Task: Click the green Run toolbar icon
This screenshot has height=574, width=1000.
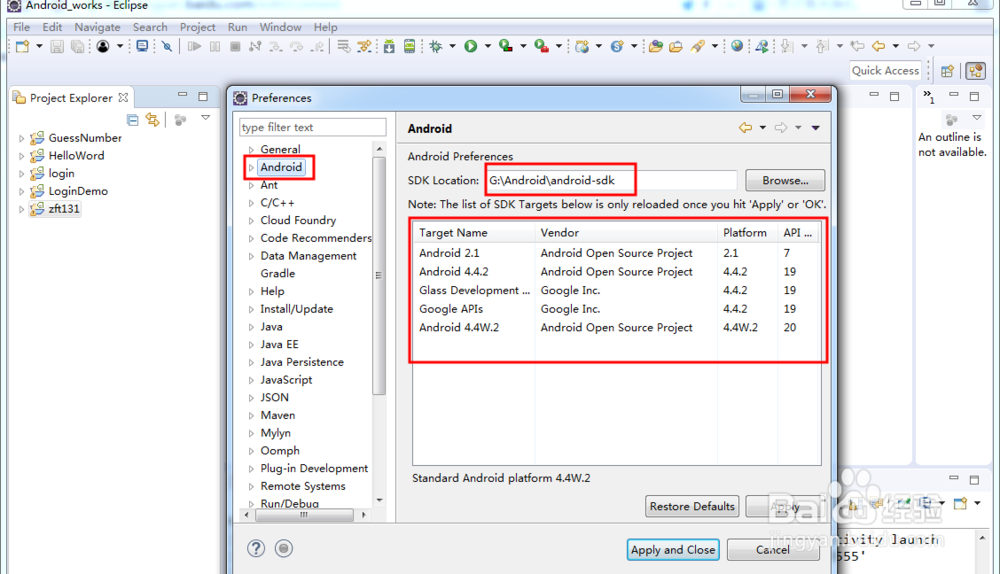Action: click(x=471, y=46)
